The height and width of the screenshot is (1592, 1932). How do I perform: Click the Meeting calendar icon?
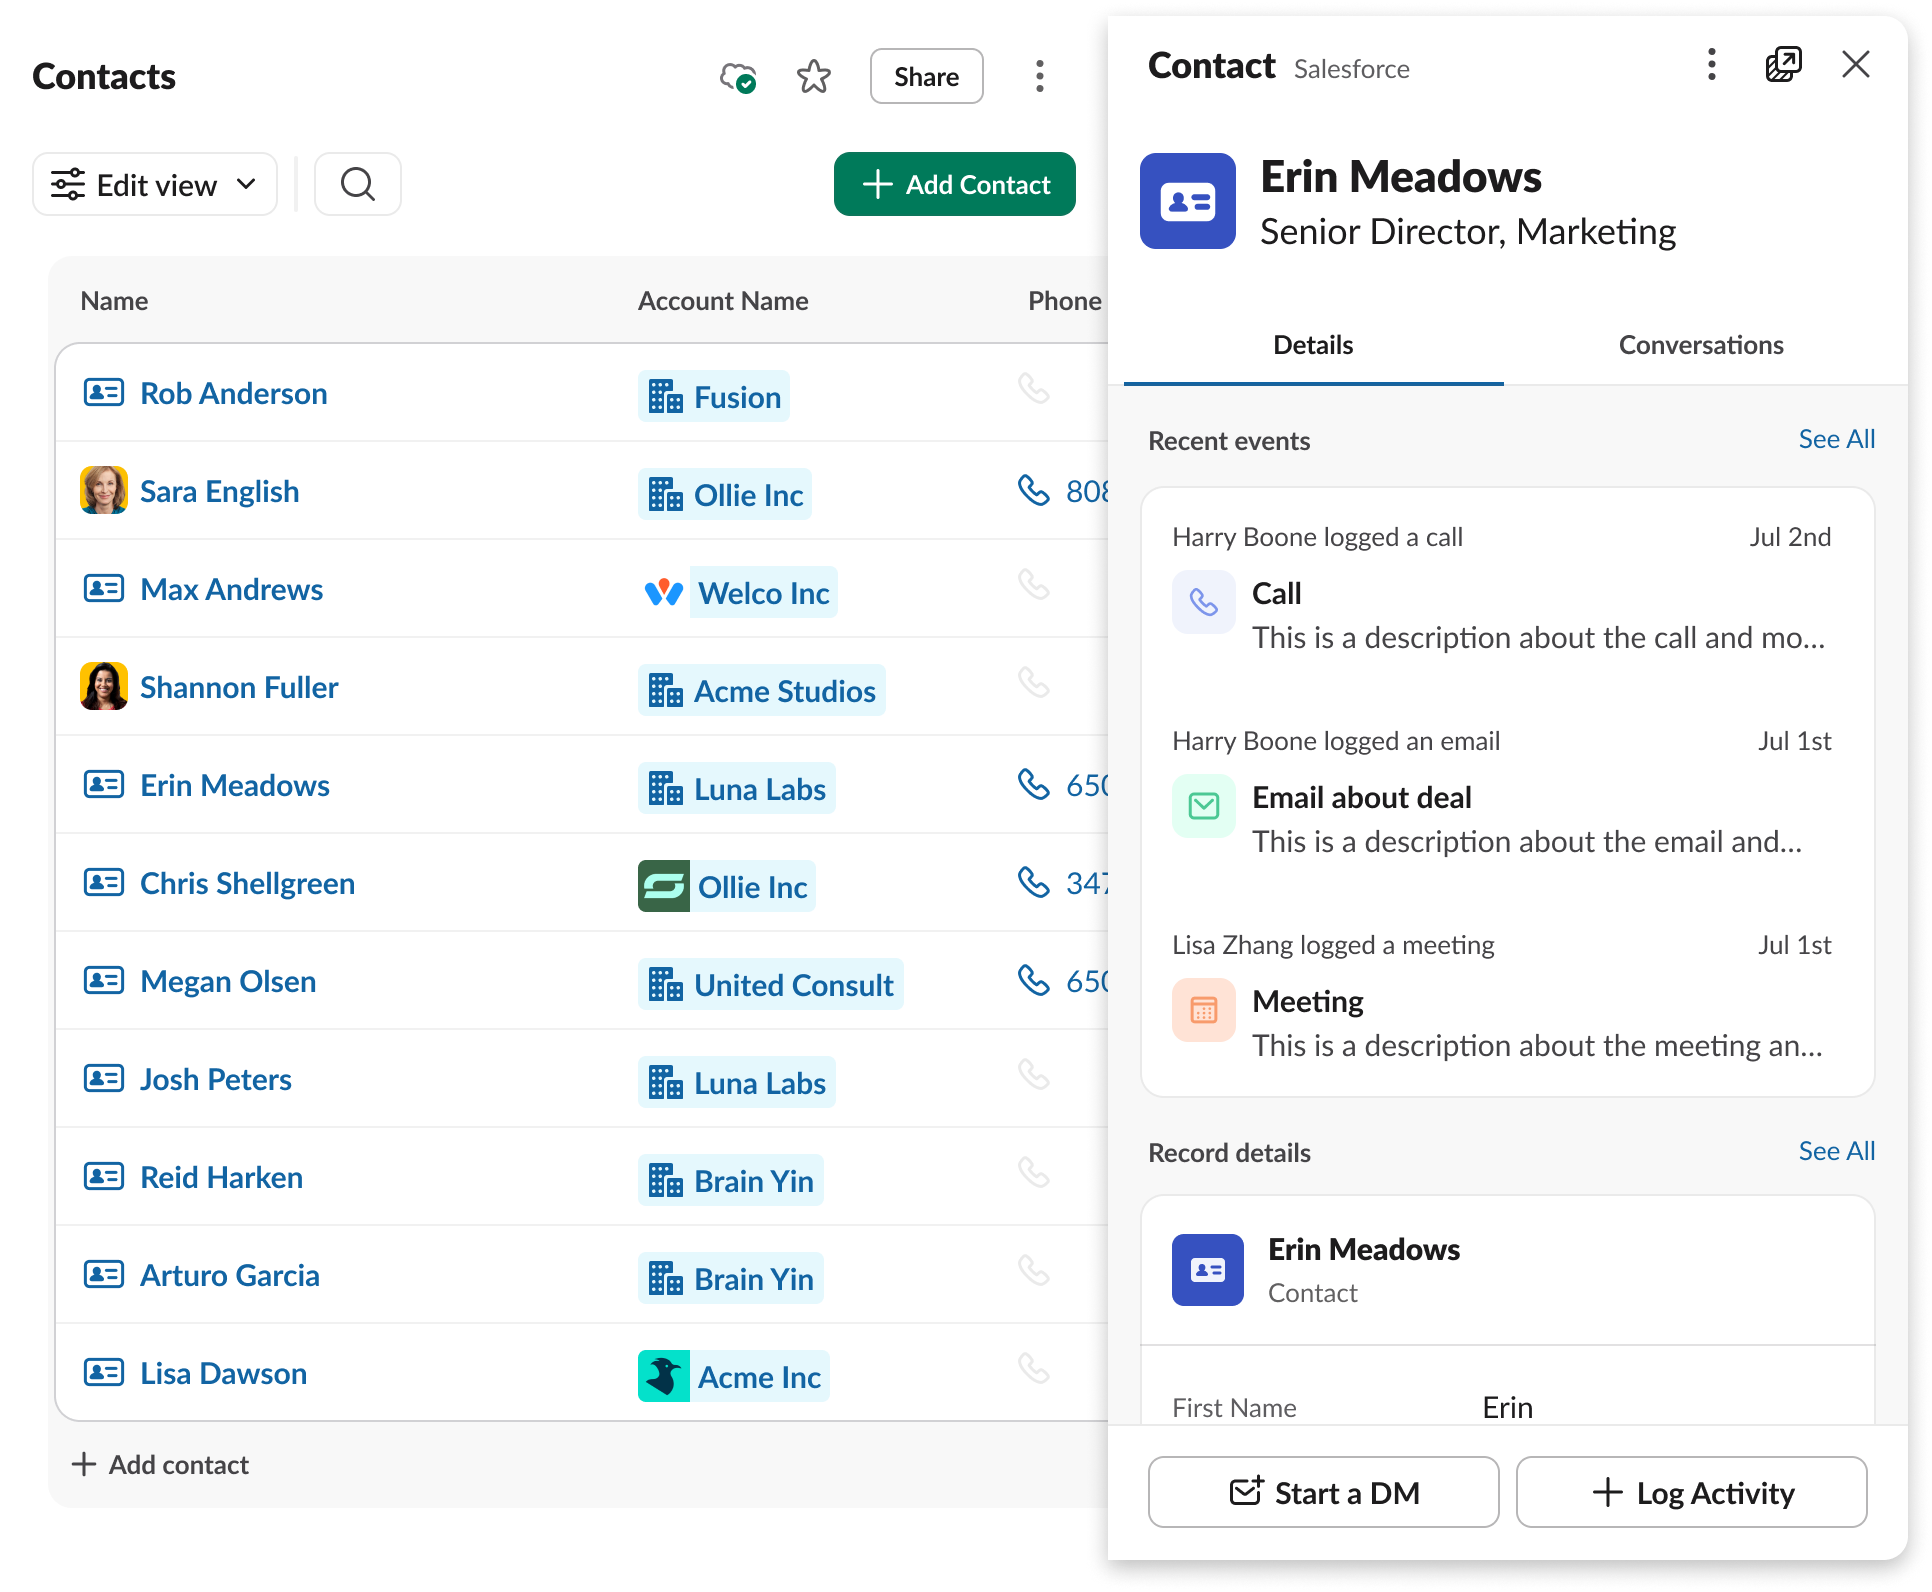tap(1203, 1010)
